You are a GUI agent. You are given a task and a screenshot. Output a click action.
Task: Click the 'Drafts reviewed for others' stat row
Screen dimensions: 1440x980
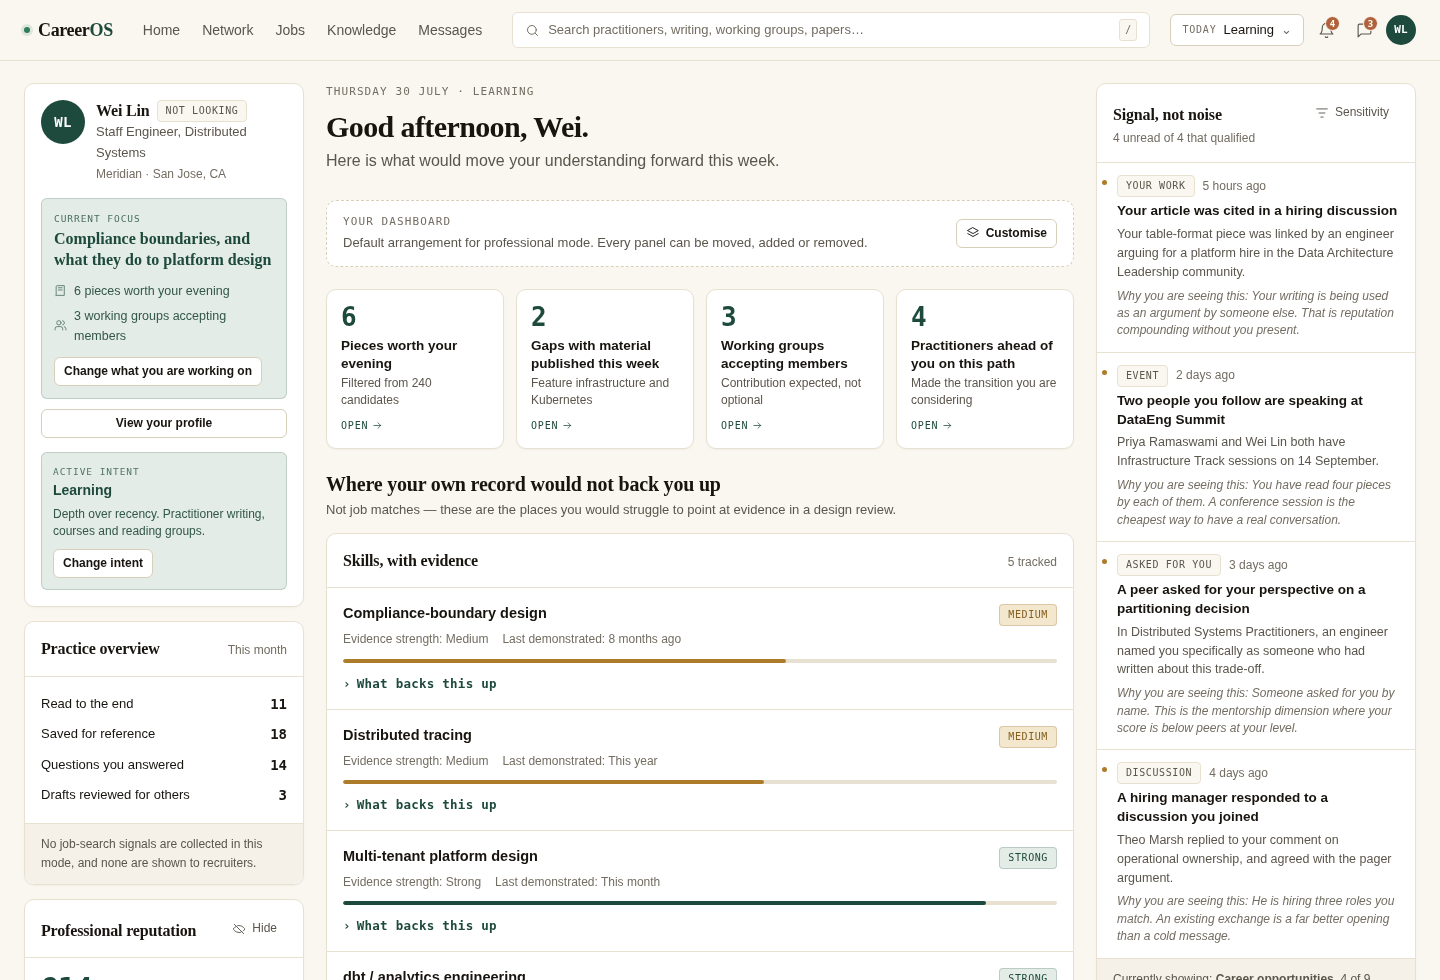click(x=164, y=795)
